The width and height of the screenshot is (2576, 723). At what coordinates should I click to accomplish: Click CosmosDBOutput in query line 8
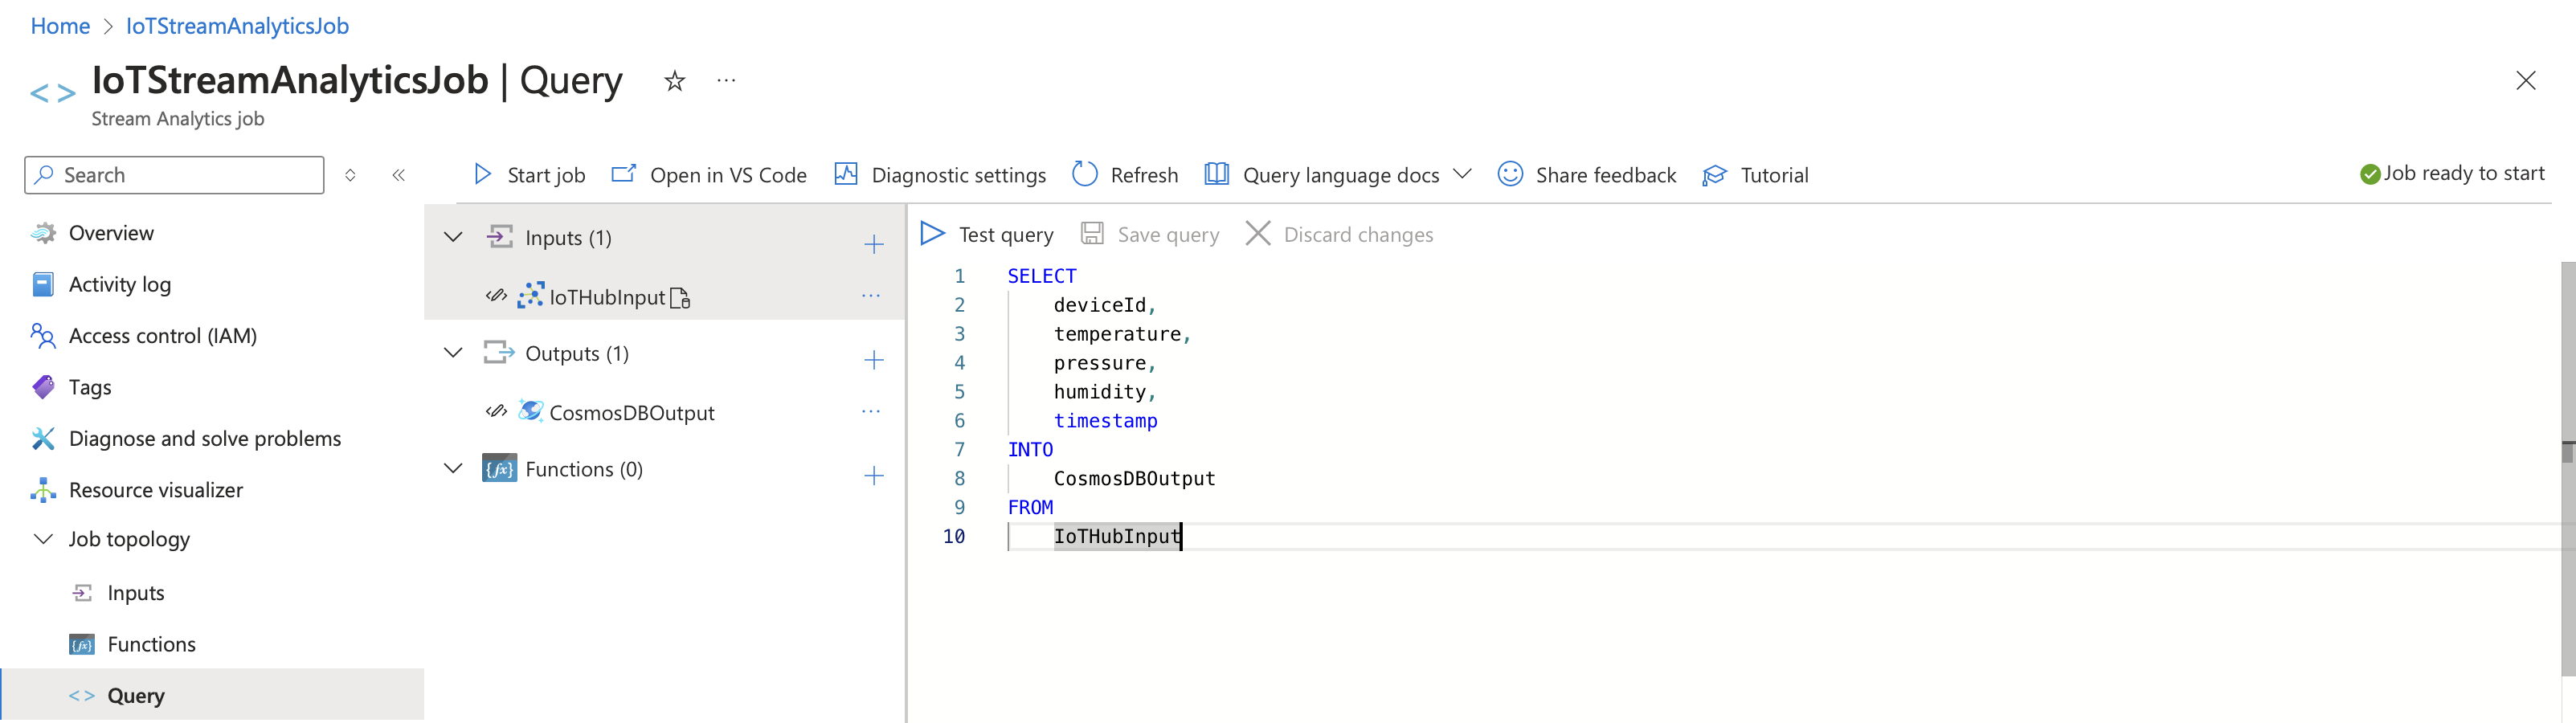click(x=1134, y=479)
